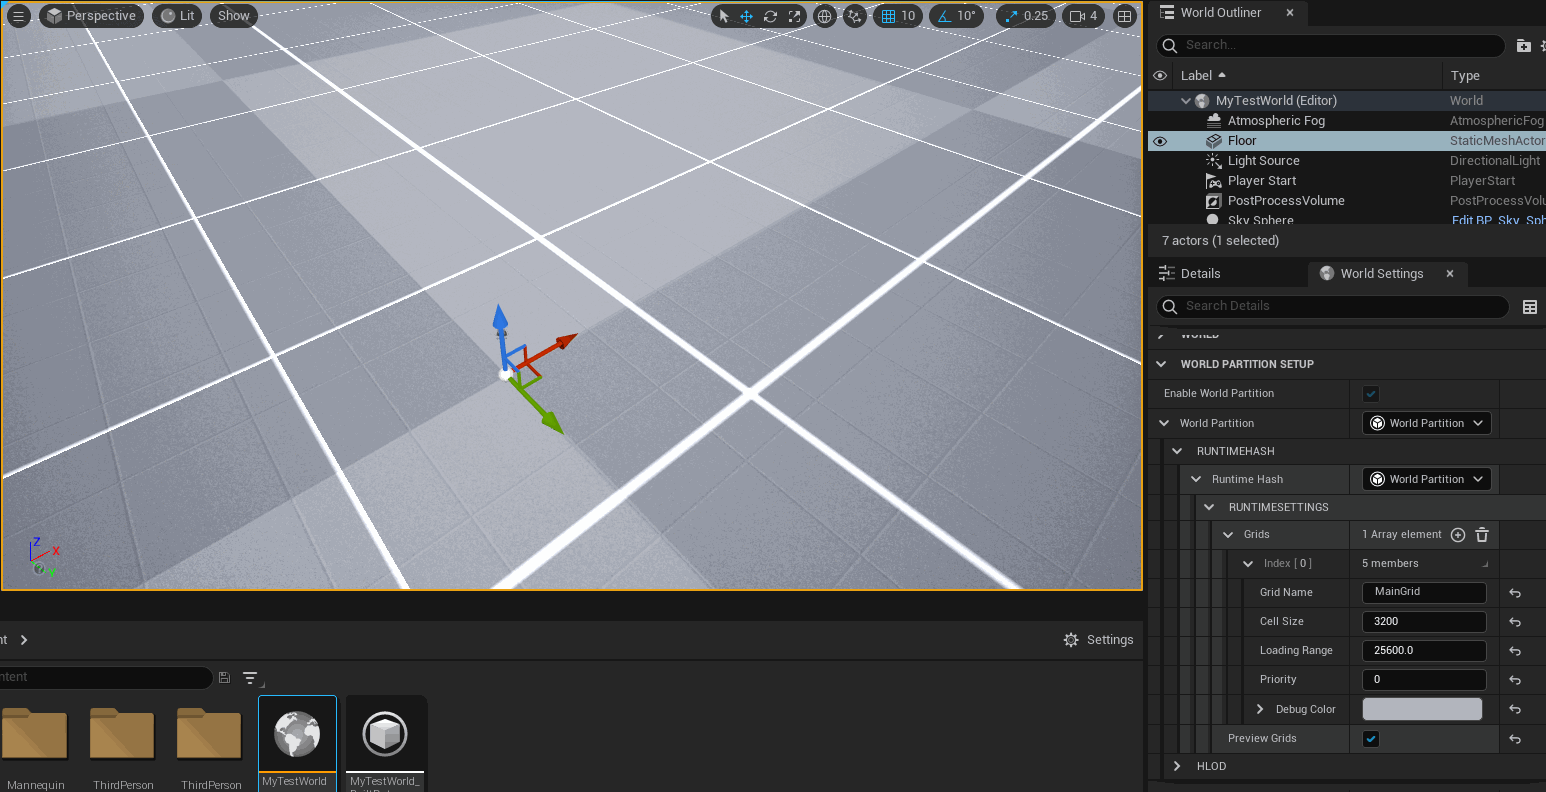Image resolution: width=1546 pixels, height=792 pixels.
Task: Activate the Scale tool
Action: 794,16
